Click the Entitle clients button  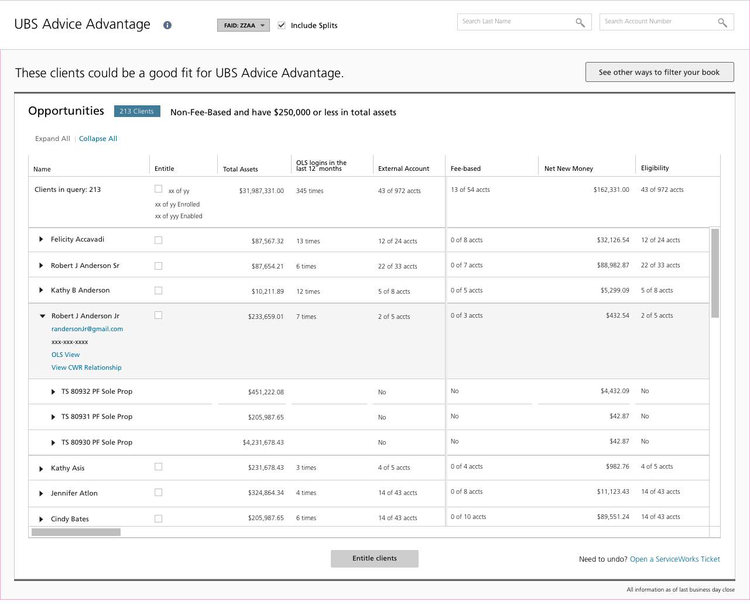(x=375, y=559)
